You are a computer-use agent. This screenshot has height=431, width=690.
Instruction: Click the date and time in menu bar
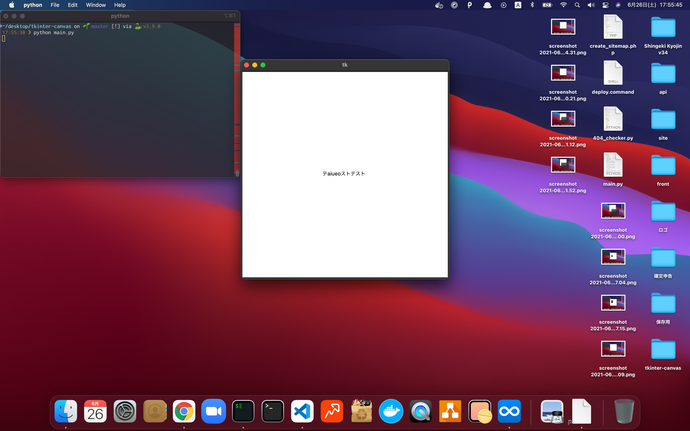[655, 5]
